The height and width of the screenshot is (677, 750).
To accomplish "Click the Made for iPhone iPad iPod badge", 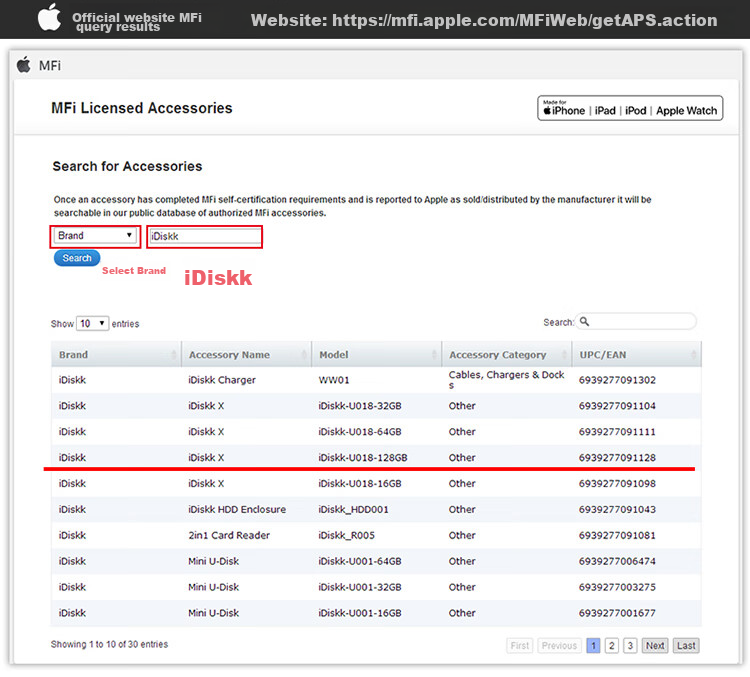I will coord(630,108).
